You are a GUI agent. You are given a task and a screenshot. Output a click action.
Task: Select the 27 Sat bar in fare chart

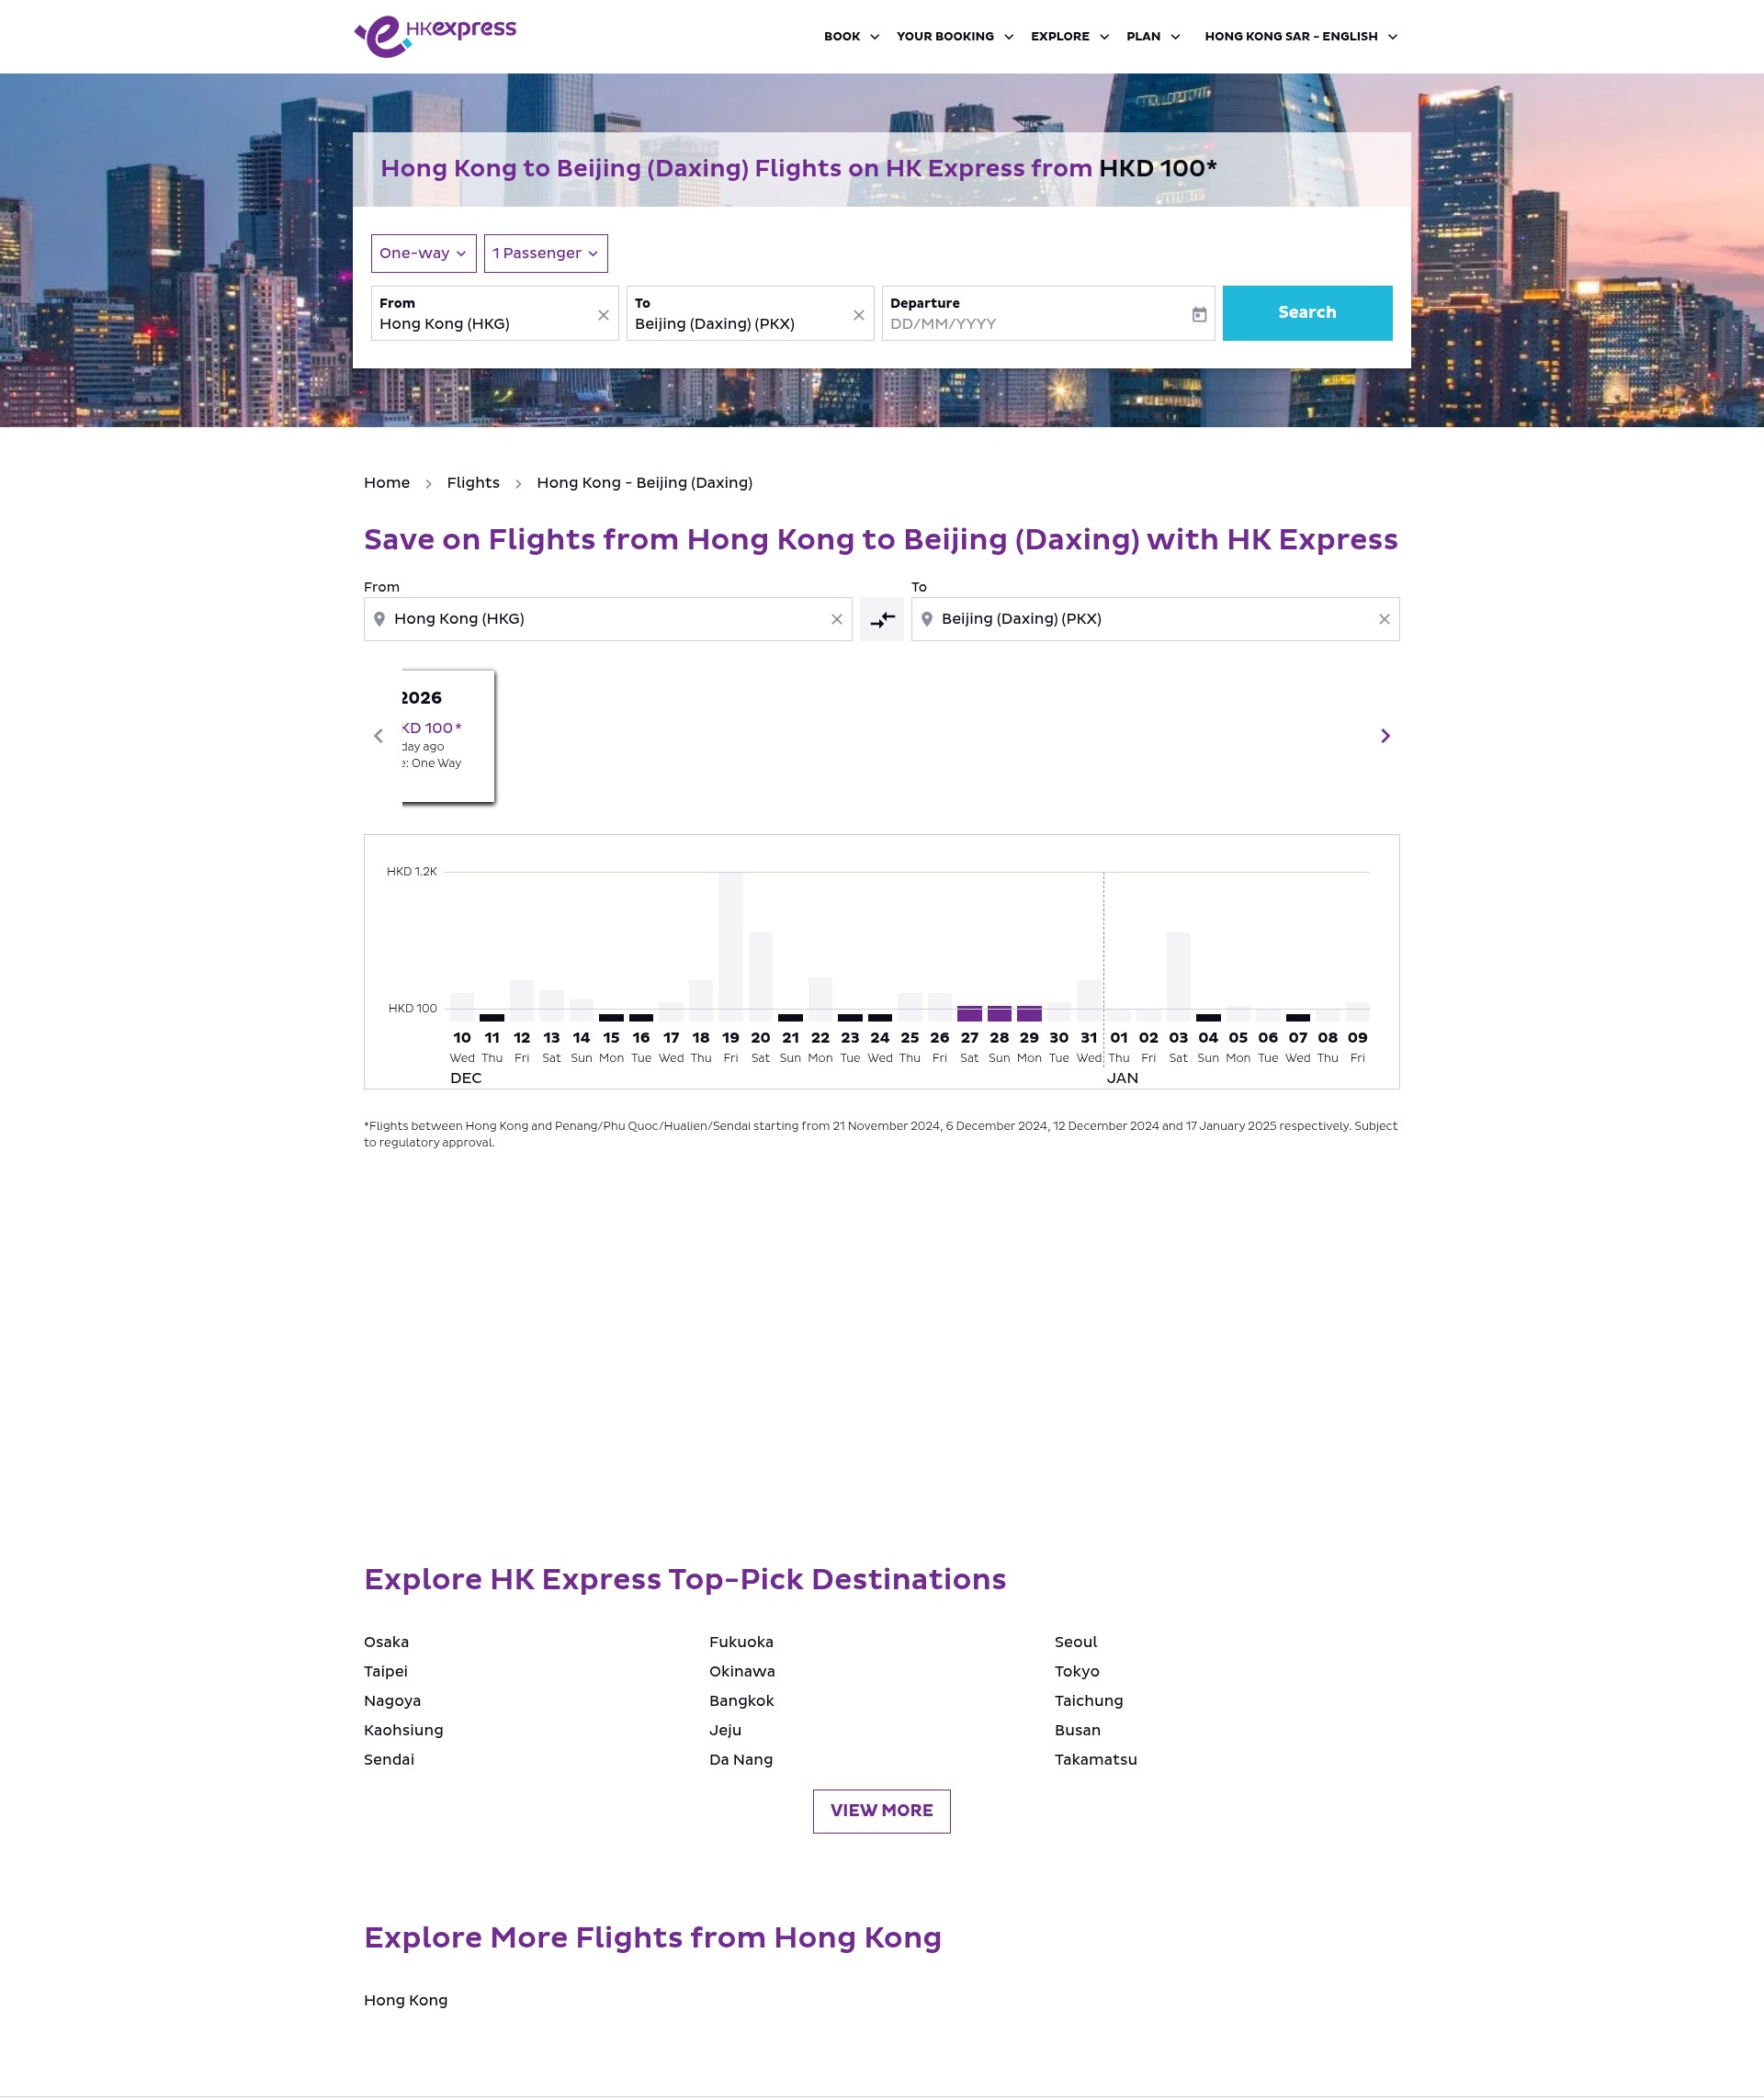[969, 1013]
